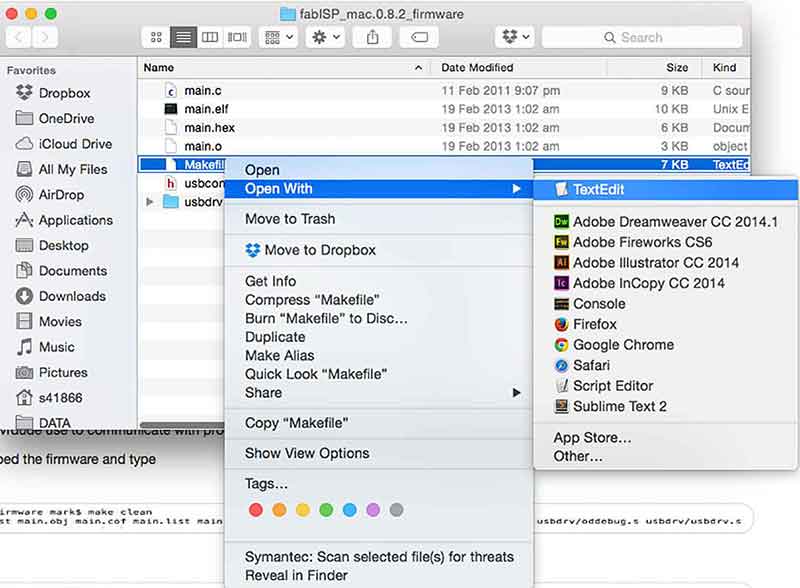Expand the usbdrv folder disclosure triangle
The image size is (800, 588).
tap(149, 202)
